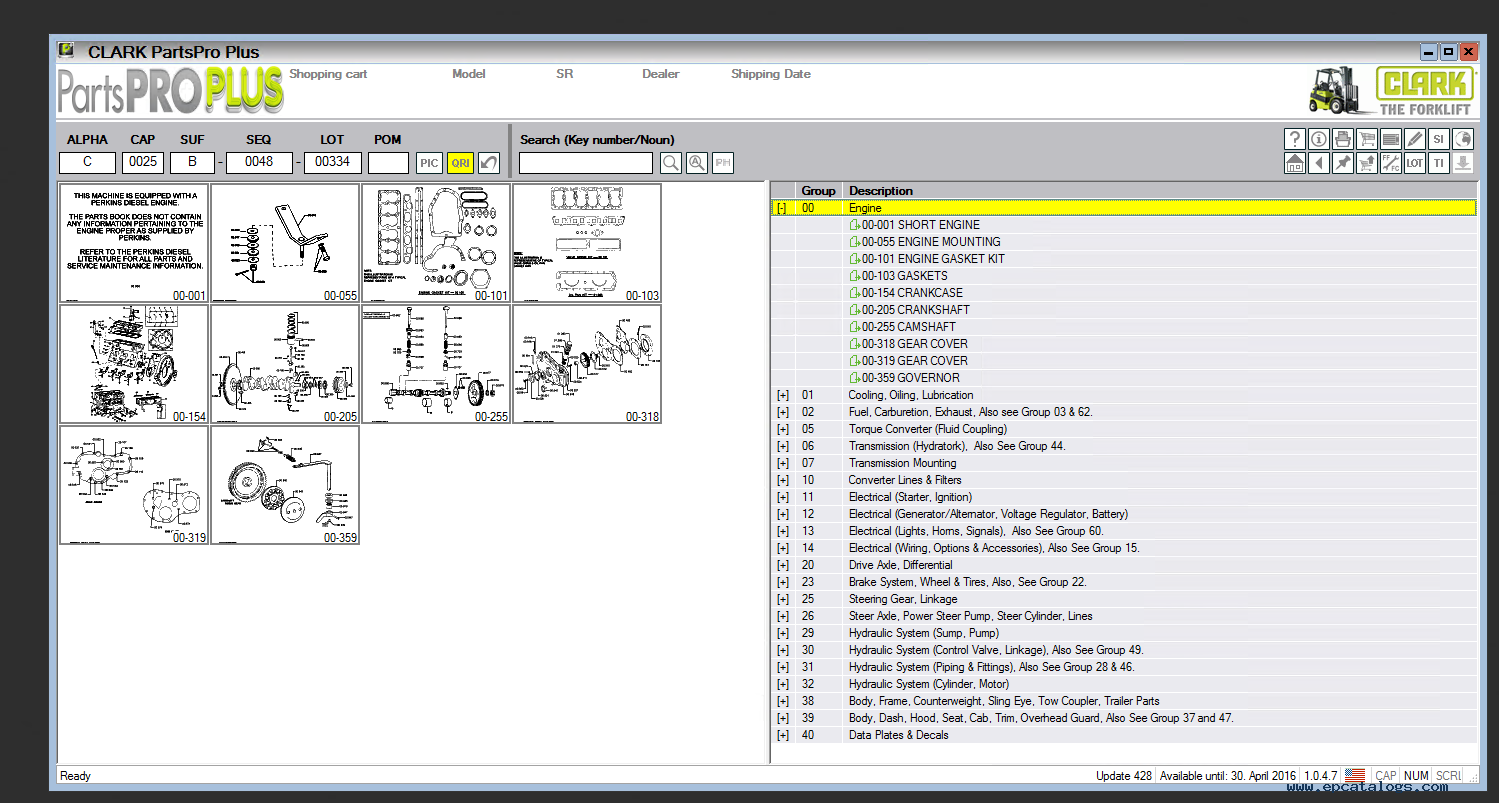The height and width of the screenshot is (803, 1499).
Task: Click the FF/FC wrench icon
Action: [x=1390, y=163]
